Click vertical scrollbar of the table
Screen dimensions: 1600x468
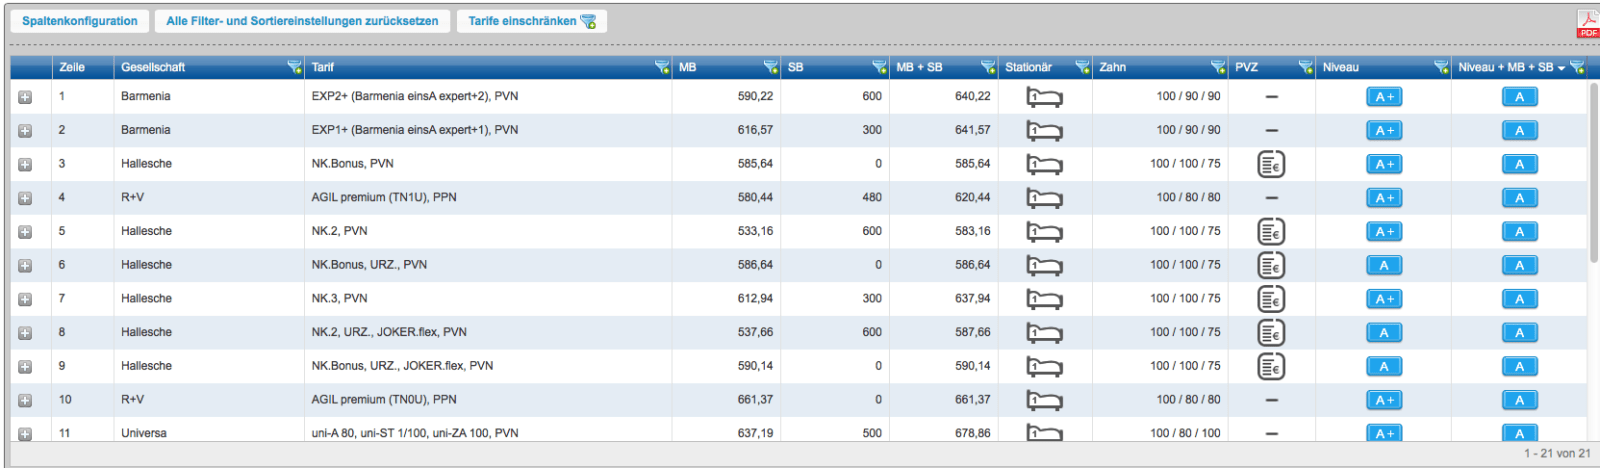point(1594,172)
